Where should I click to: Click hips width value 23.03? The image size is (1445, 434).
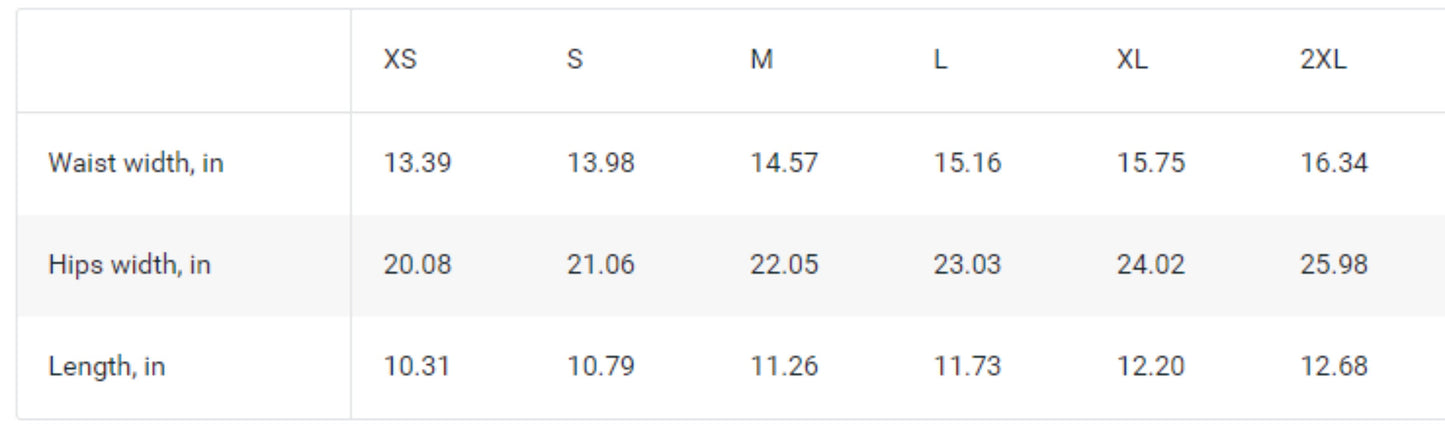pos(968,265)
